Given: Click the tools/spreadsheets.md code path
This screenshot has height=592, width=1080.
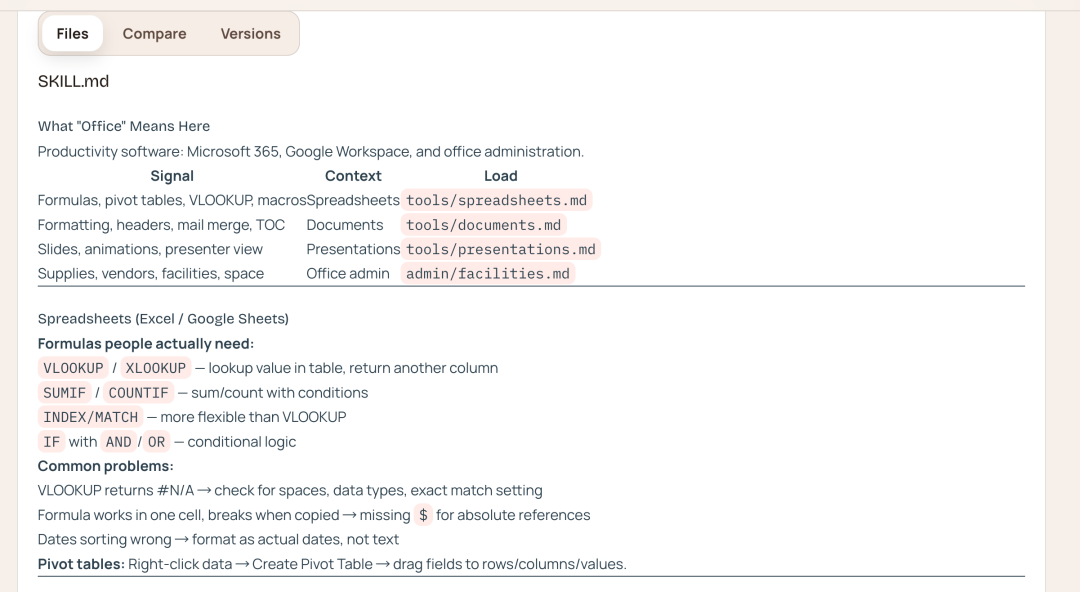Looking at the screenshot, I should click(x=496, y=200).
